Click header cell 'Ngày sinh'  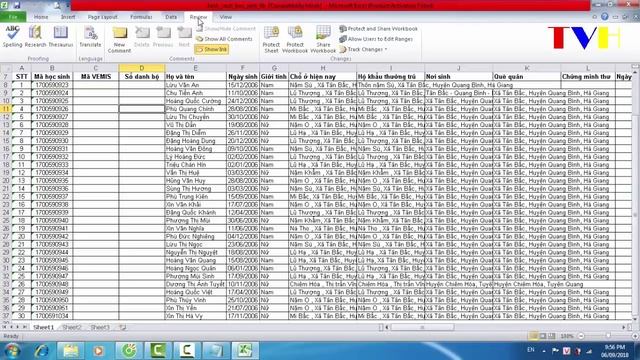pyautogui.click(x=242, y=76)
